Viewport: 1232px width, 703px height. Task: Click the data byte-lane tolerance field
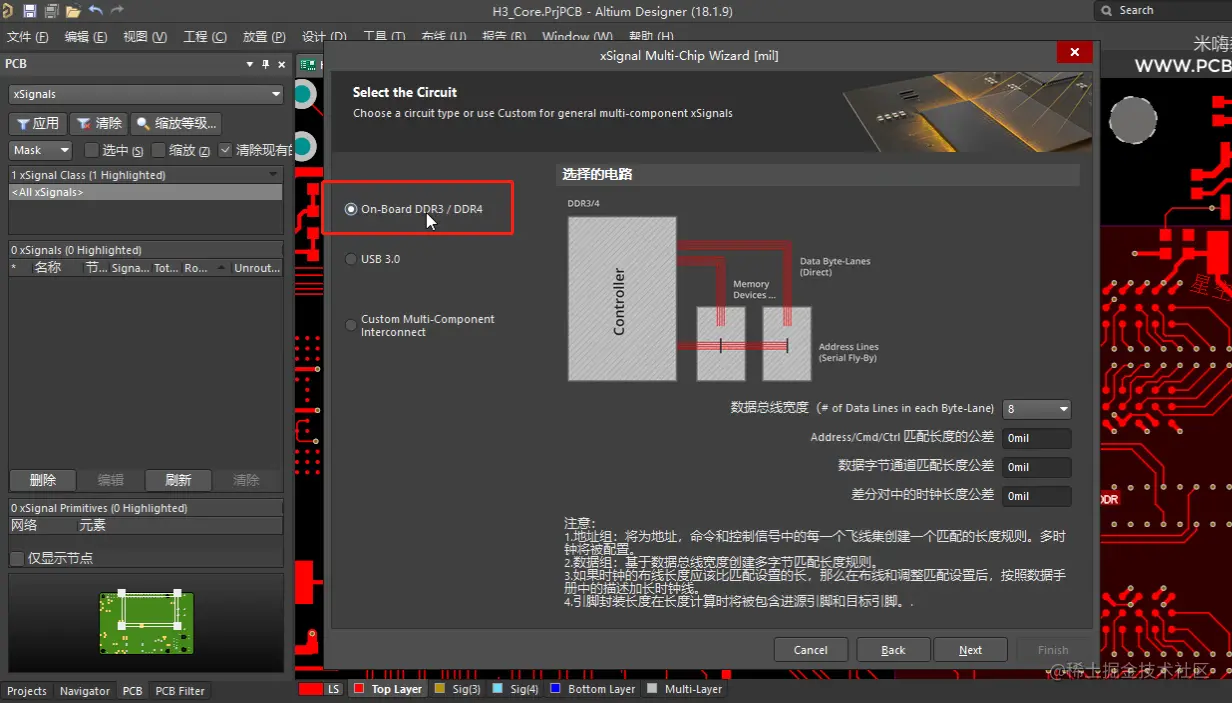tap(1037, 467)
